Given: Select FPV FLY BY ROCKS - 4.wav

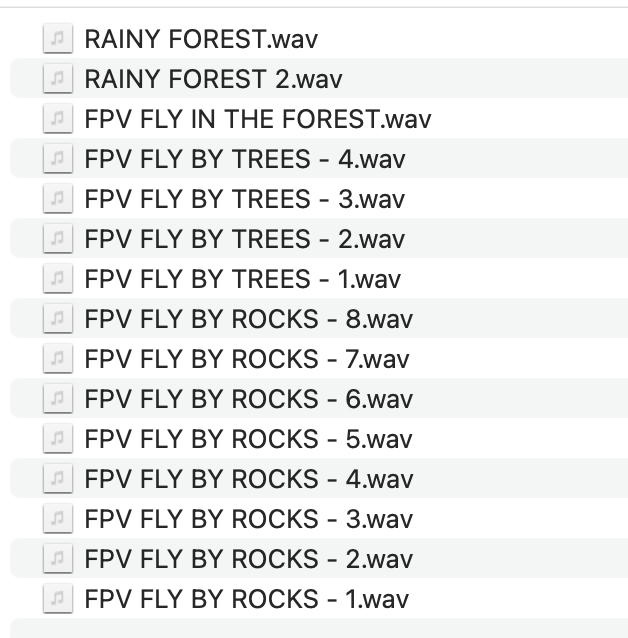Looking at the screenshot, I should pyautogui.click(x=248, y=479).
